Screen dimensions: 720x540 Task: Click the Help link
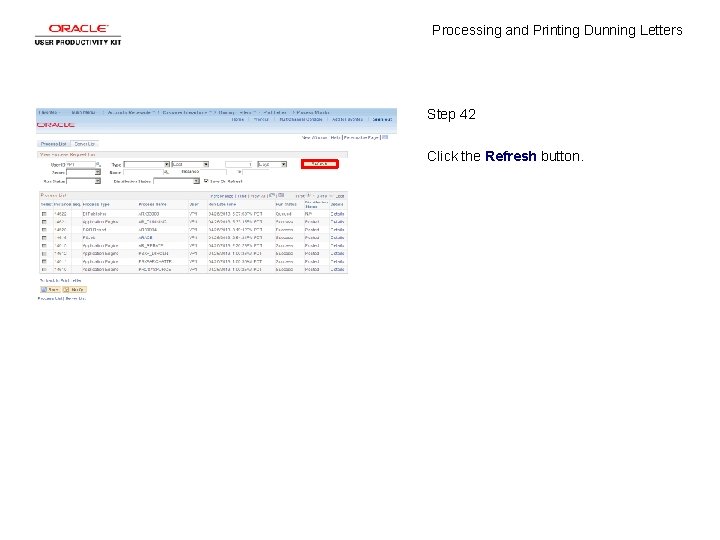pyautogui.click(x=335, y=137)
